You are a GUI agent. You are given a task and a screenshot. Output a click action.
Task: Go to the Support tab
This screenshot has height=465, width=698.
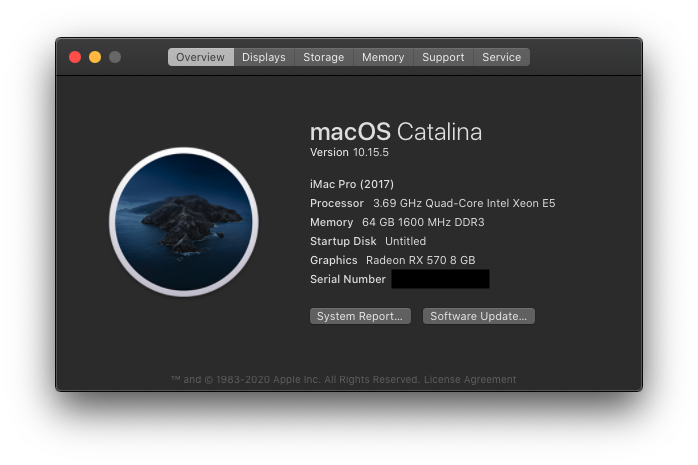pyautogui.click(x=443, y=57)
